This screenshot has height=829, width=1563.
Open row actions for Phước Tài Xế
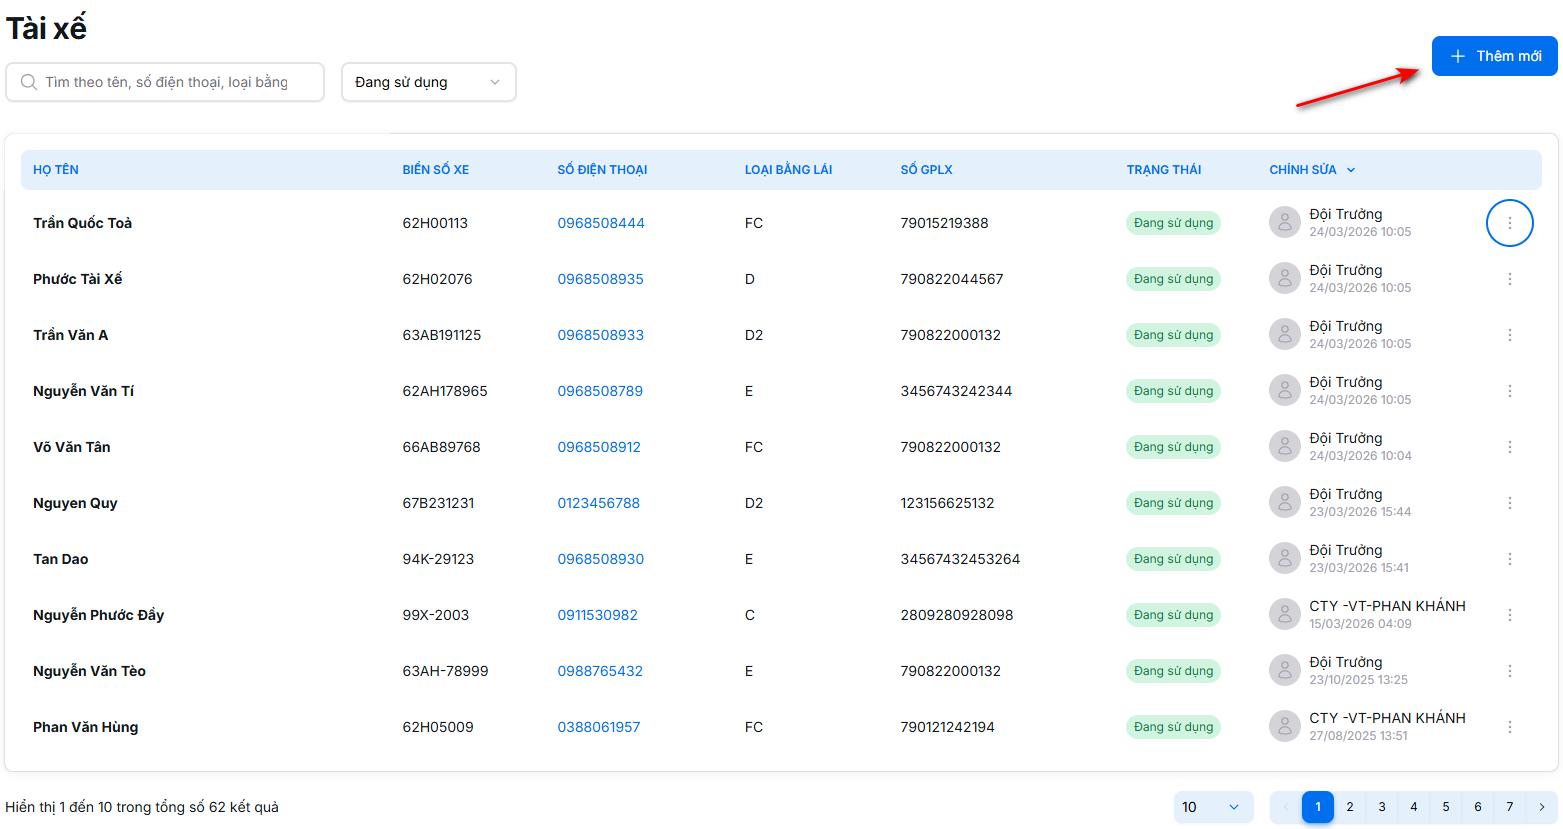click(1509, 279)
